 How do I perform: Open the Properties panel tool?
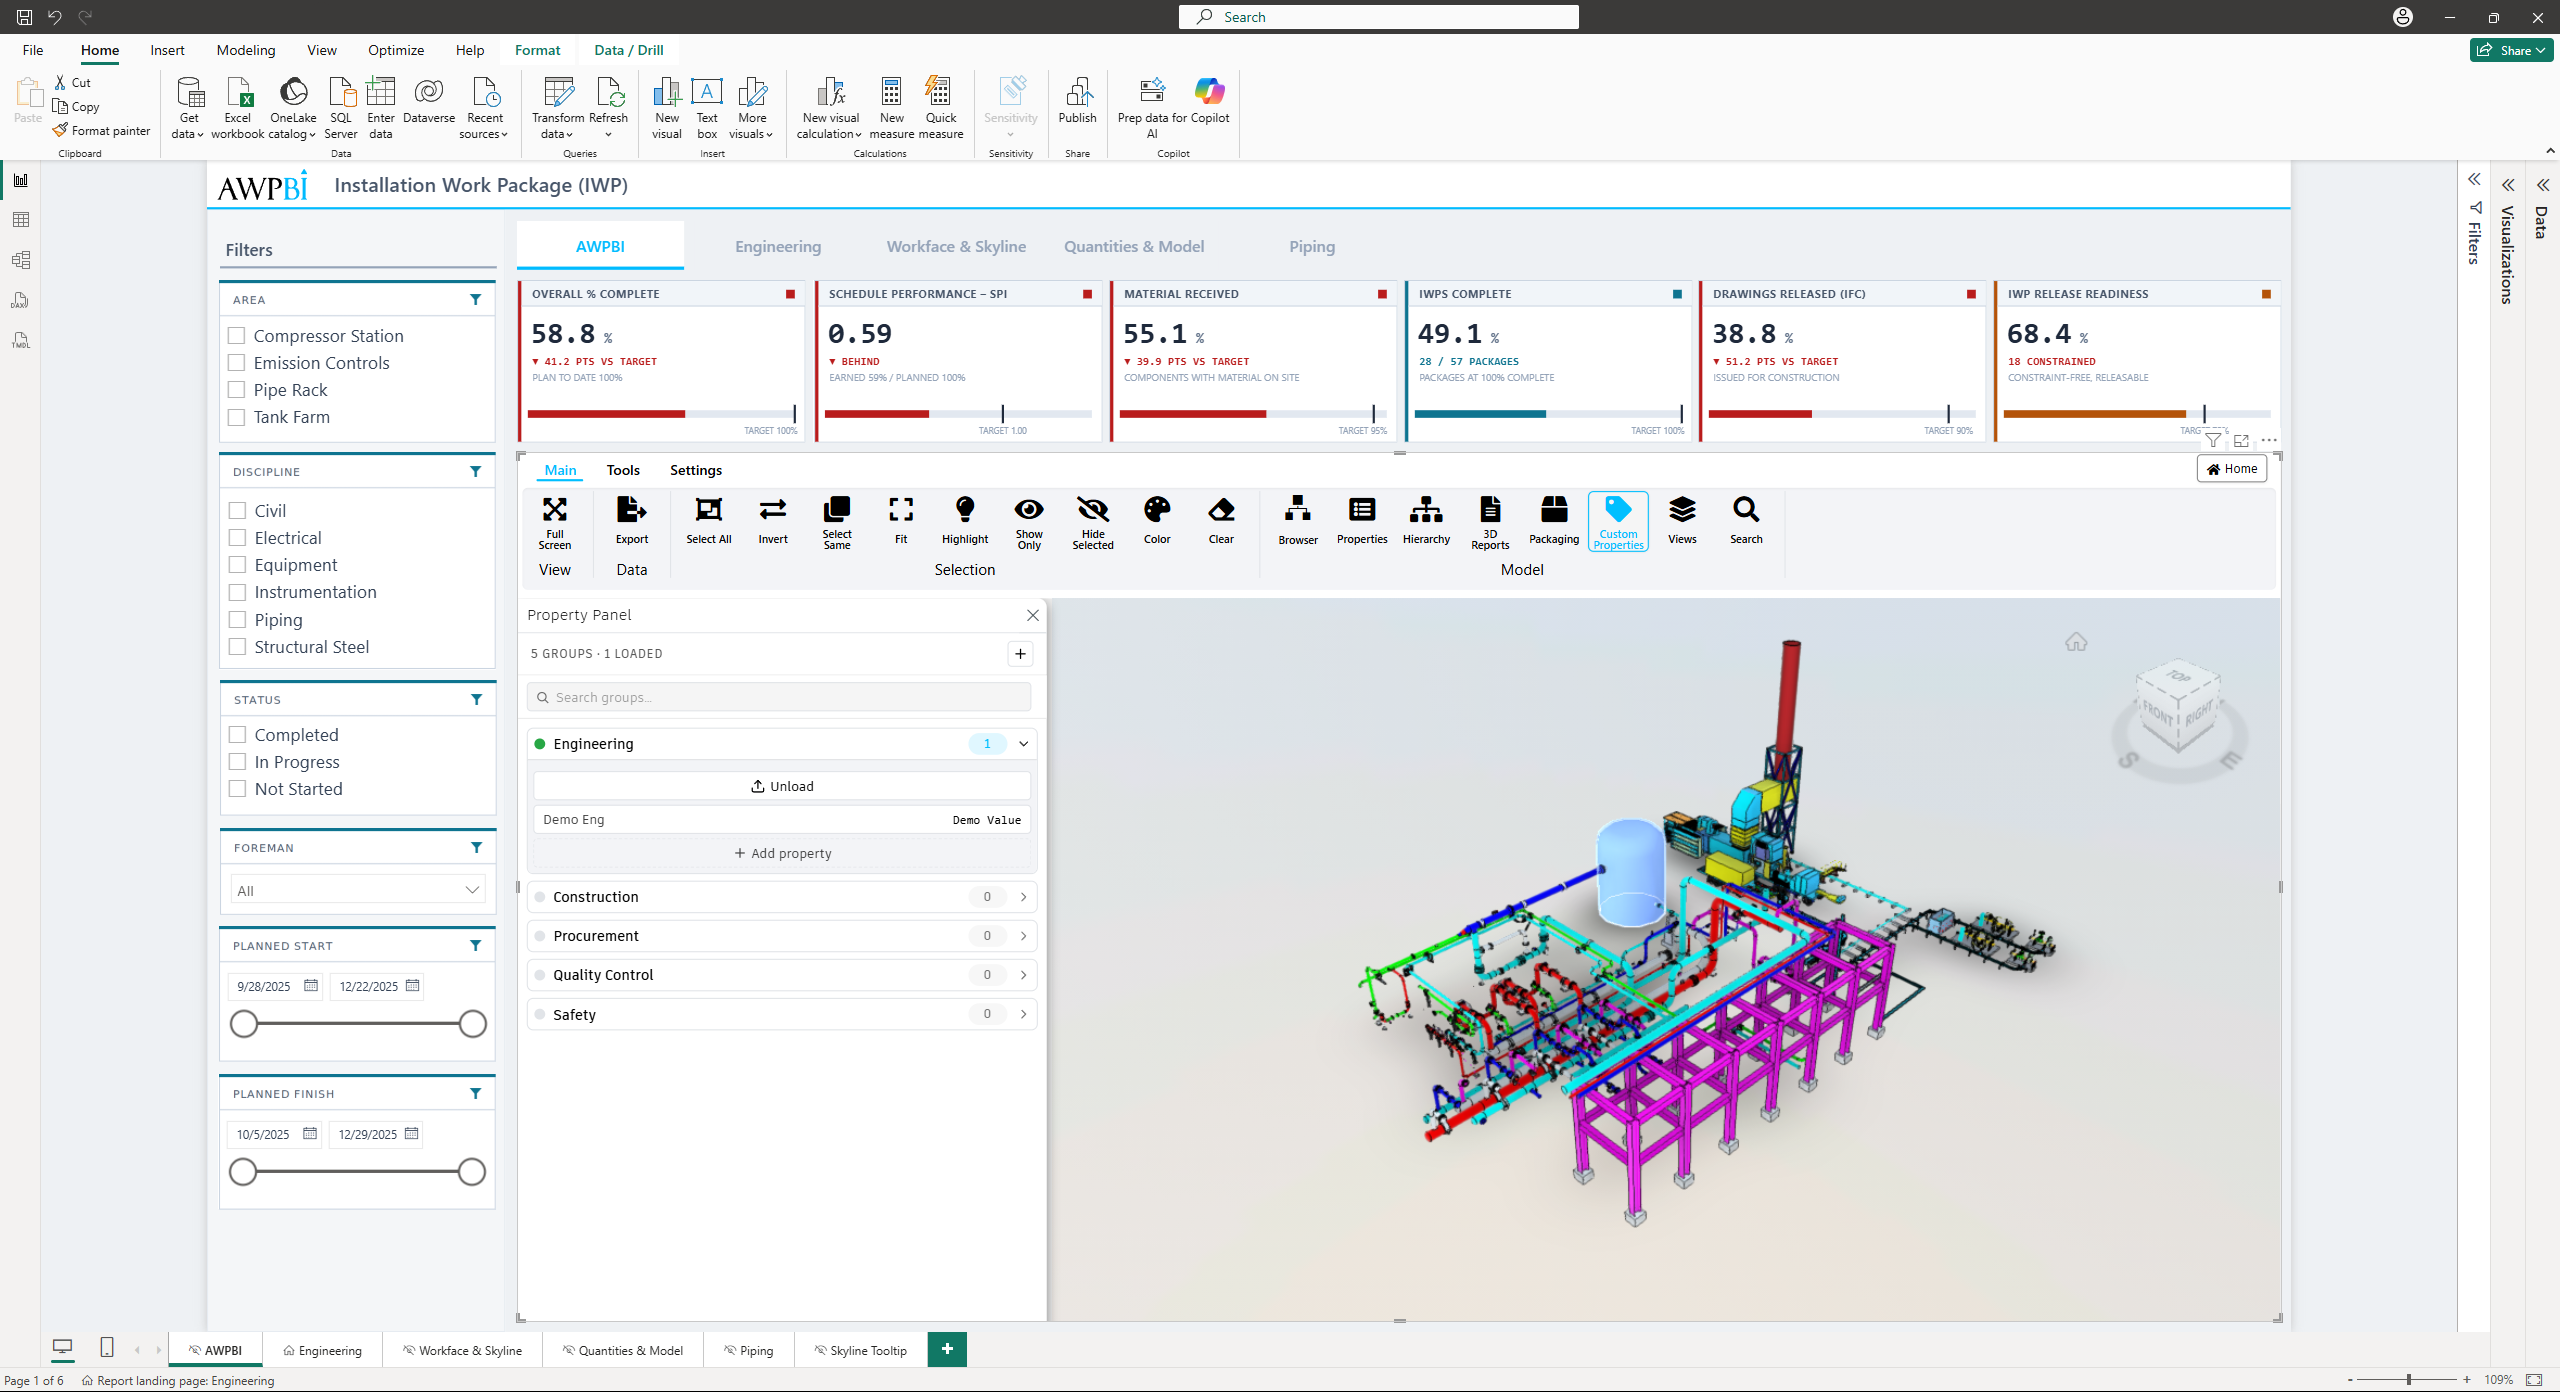click(x=1361, y=522)
